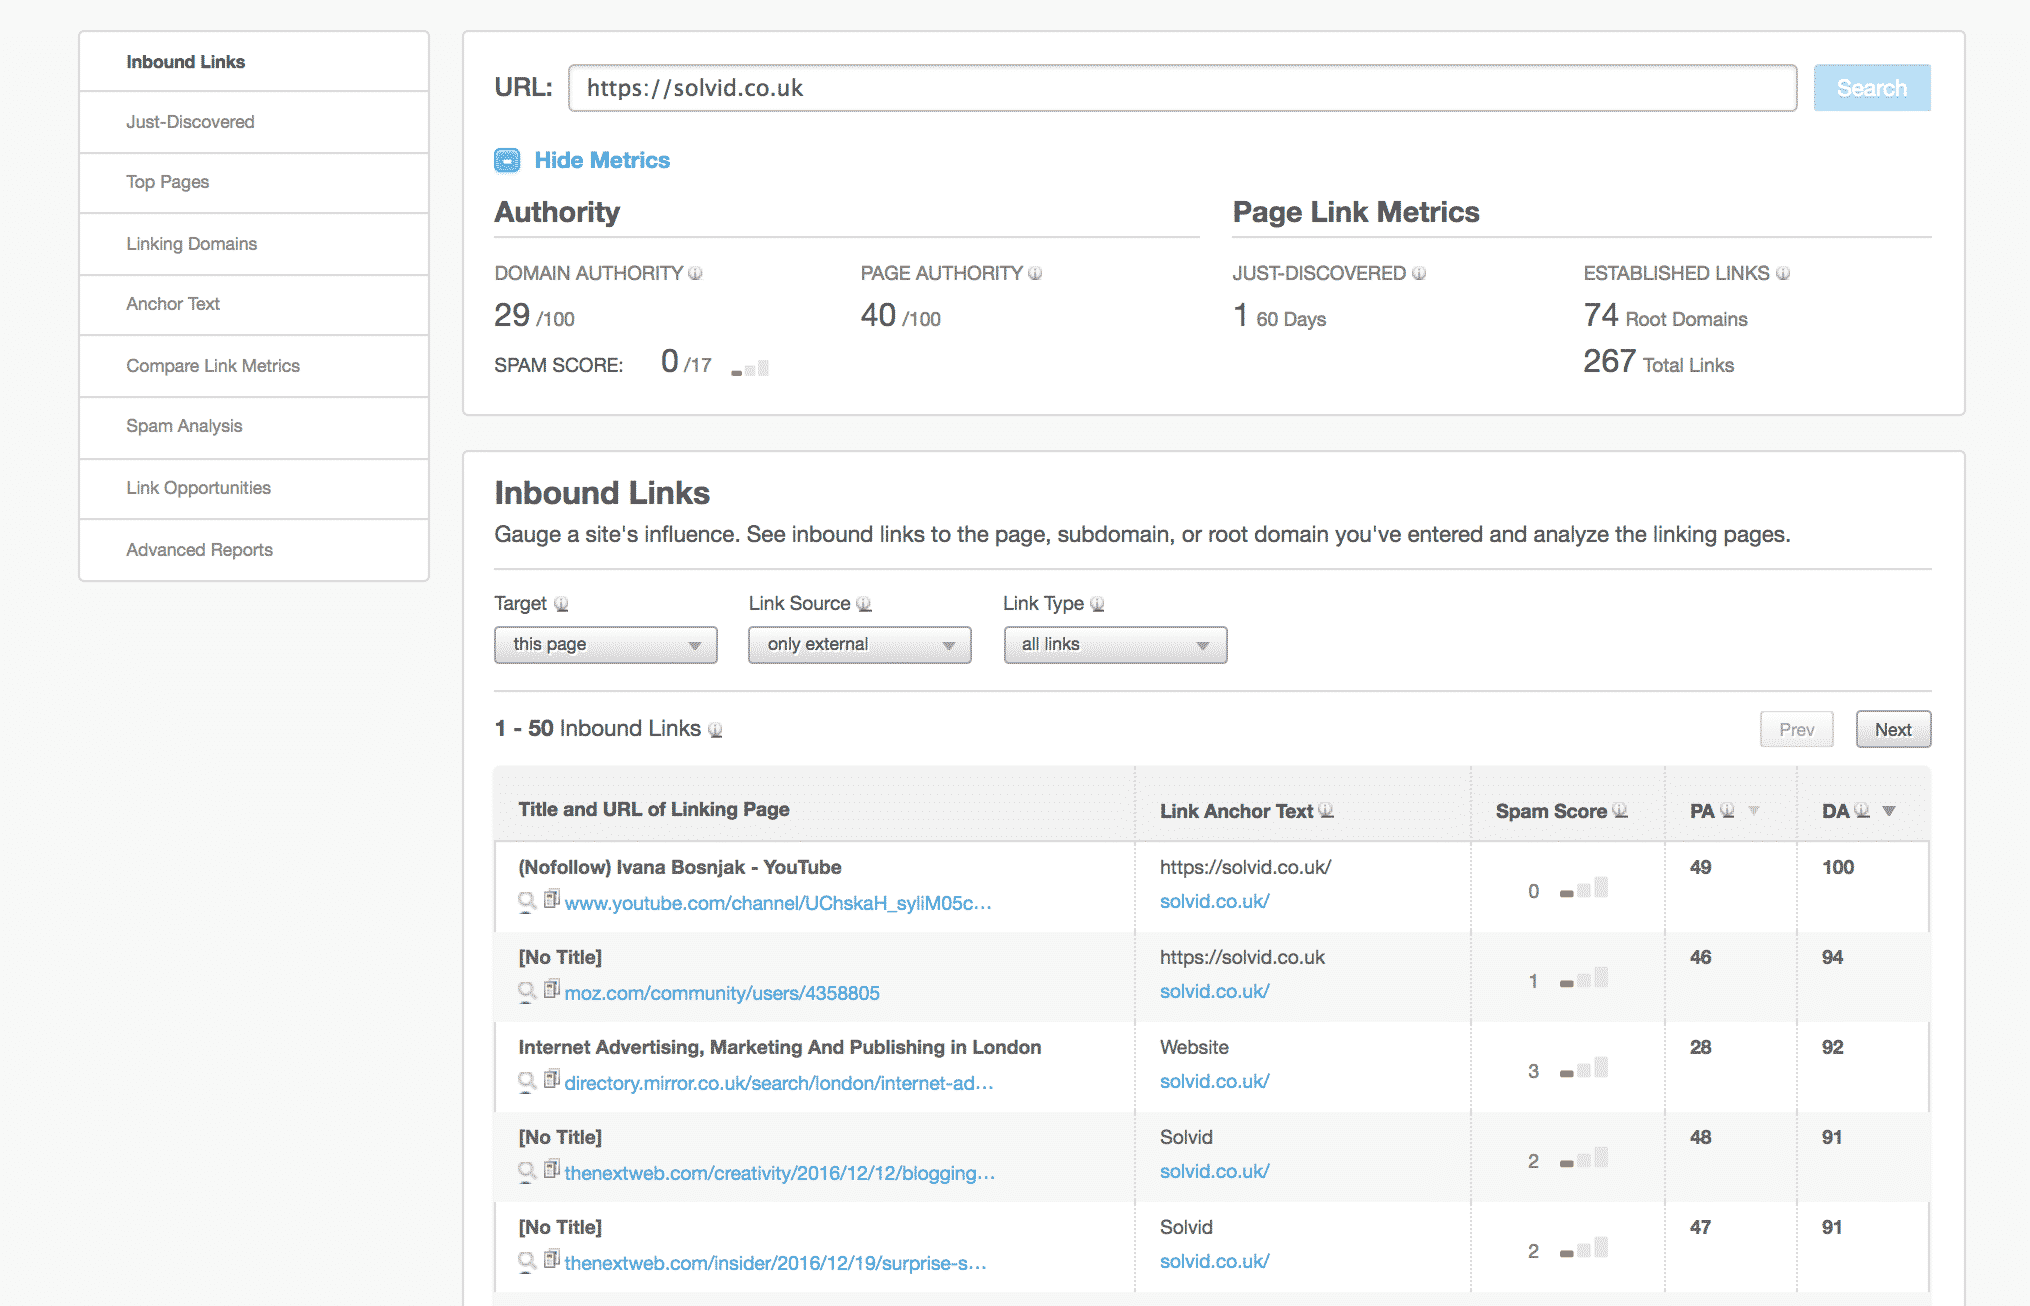
Task: Click the '40 /100' page authority value
Action: [900, 316]
